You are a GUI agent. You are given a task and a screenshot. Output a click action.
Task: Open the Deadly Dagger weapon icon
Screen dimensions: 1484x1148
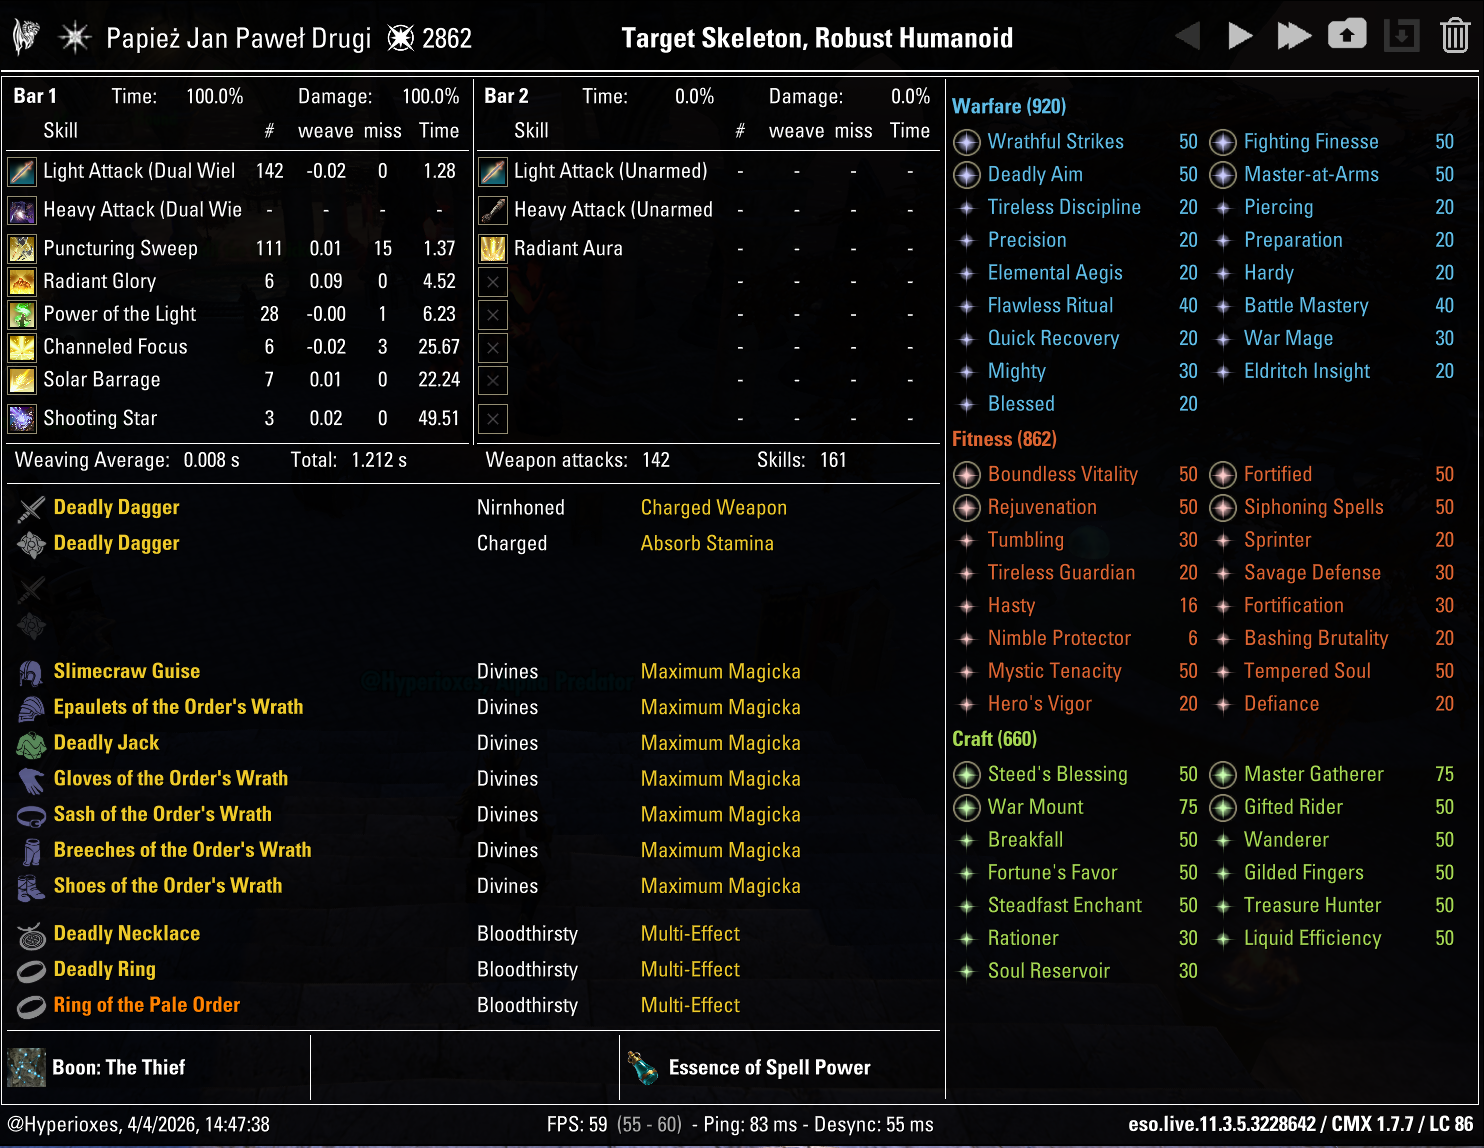(x=31, y=507)
